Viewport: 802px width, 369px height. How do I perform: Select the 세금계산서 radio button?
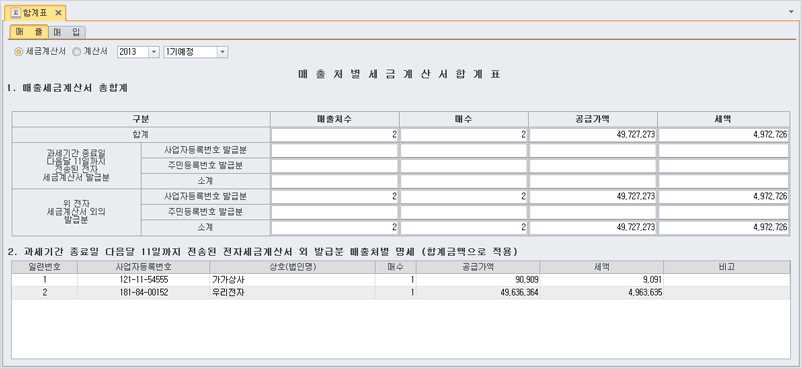pyautogui.click(x=18, y=52)
